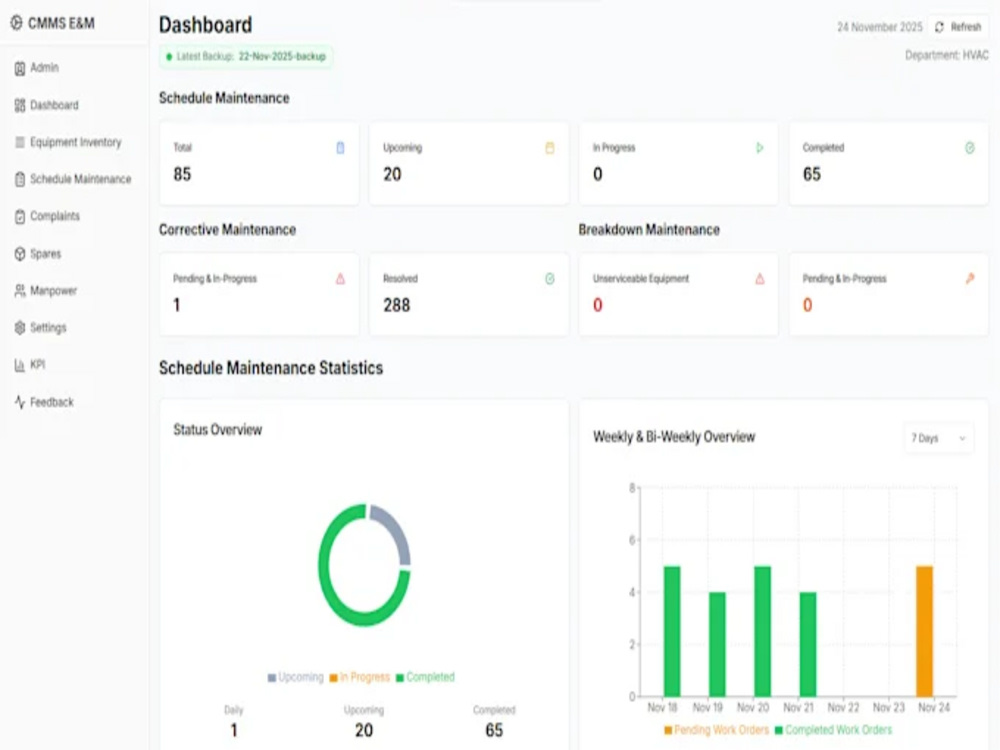Image resolution: width=1000 pixels, height=750 pixels.
Task: Click the green Nov 18 bar
Action: coord(672,631)
